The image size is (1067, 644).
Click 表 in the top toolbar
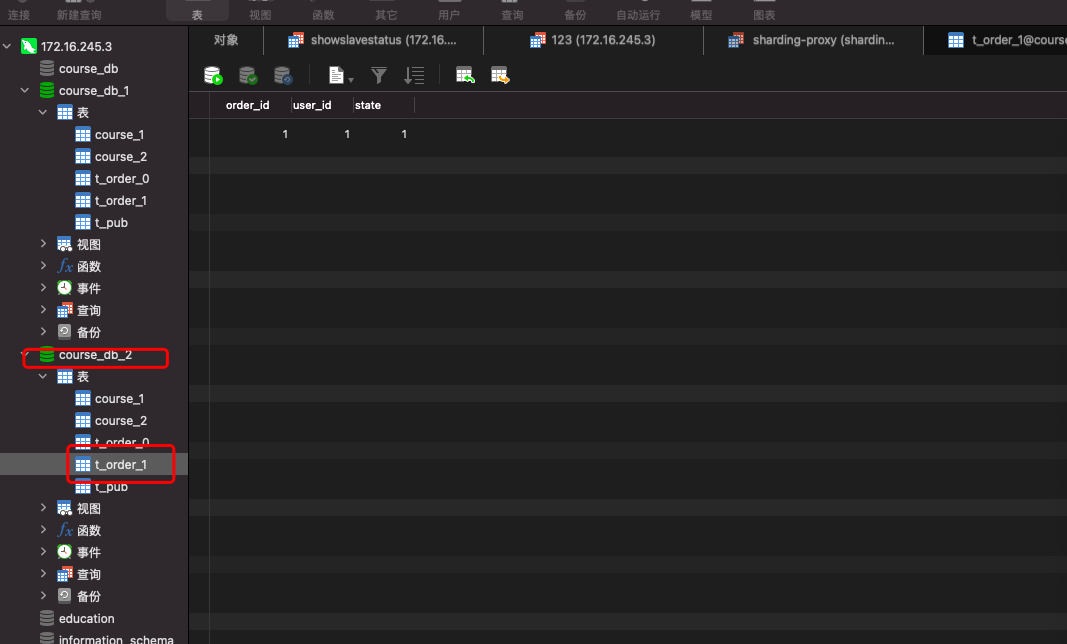(x=197, y=15)
